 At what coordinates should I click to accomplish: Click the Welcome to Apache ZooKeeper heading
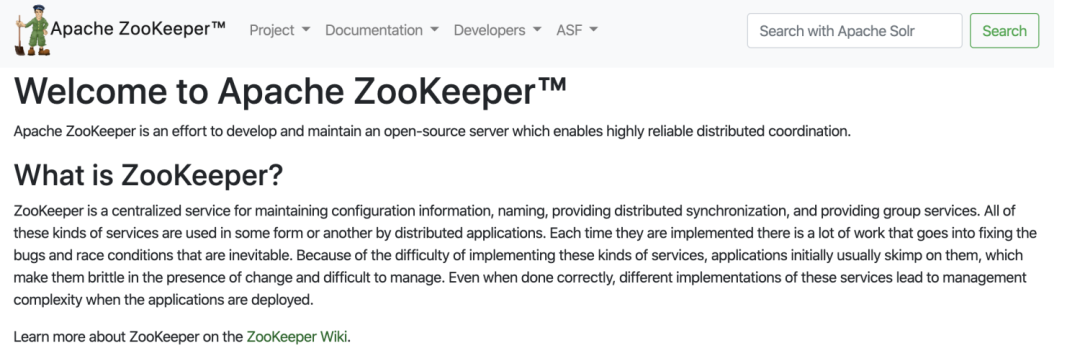(290, 92)
